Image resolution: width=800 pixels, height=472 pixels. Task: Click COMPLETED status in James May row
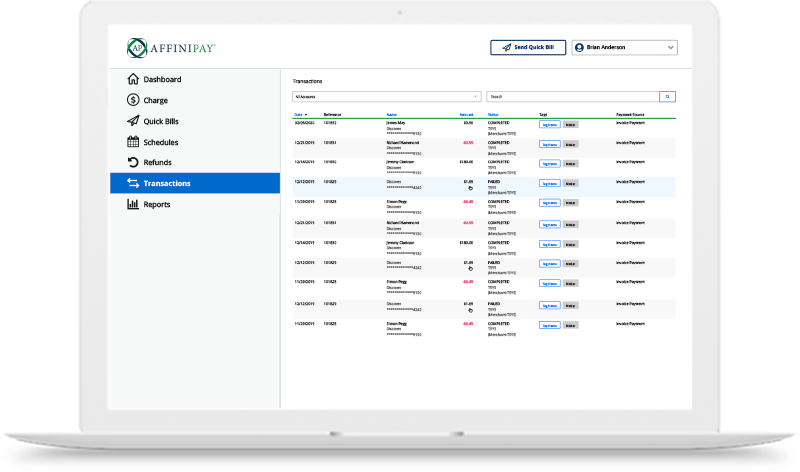tap(498, 123)
